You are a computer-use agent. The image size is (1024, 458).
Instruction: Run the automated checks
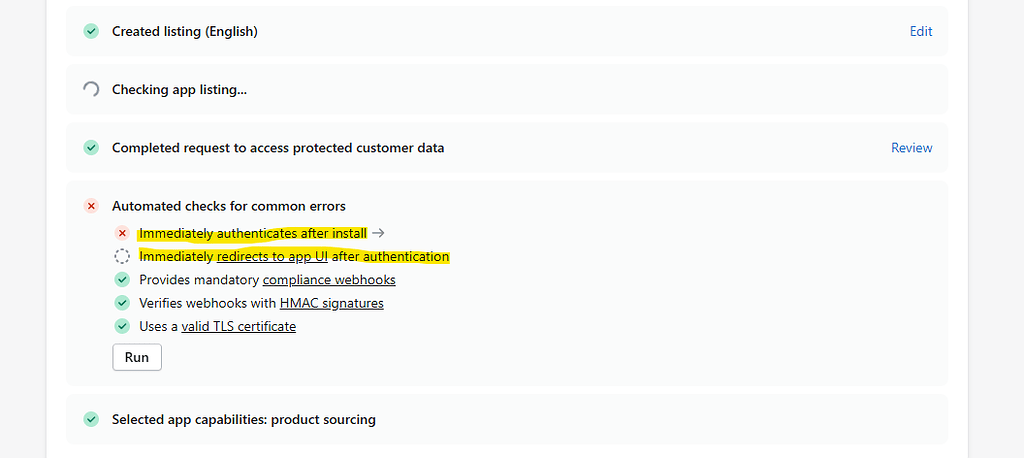pyautogui.click(x=137, y=357)
